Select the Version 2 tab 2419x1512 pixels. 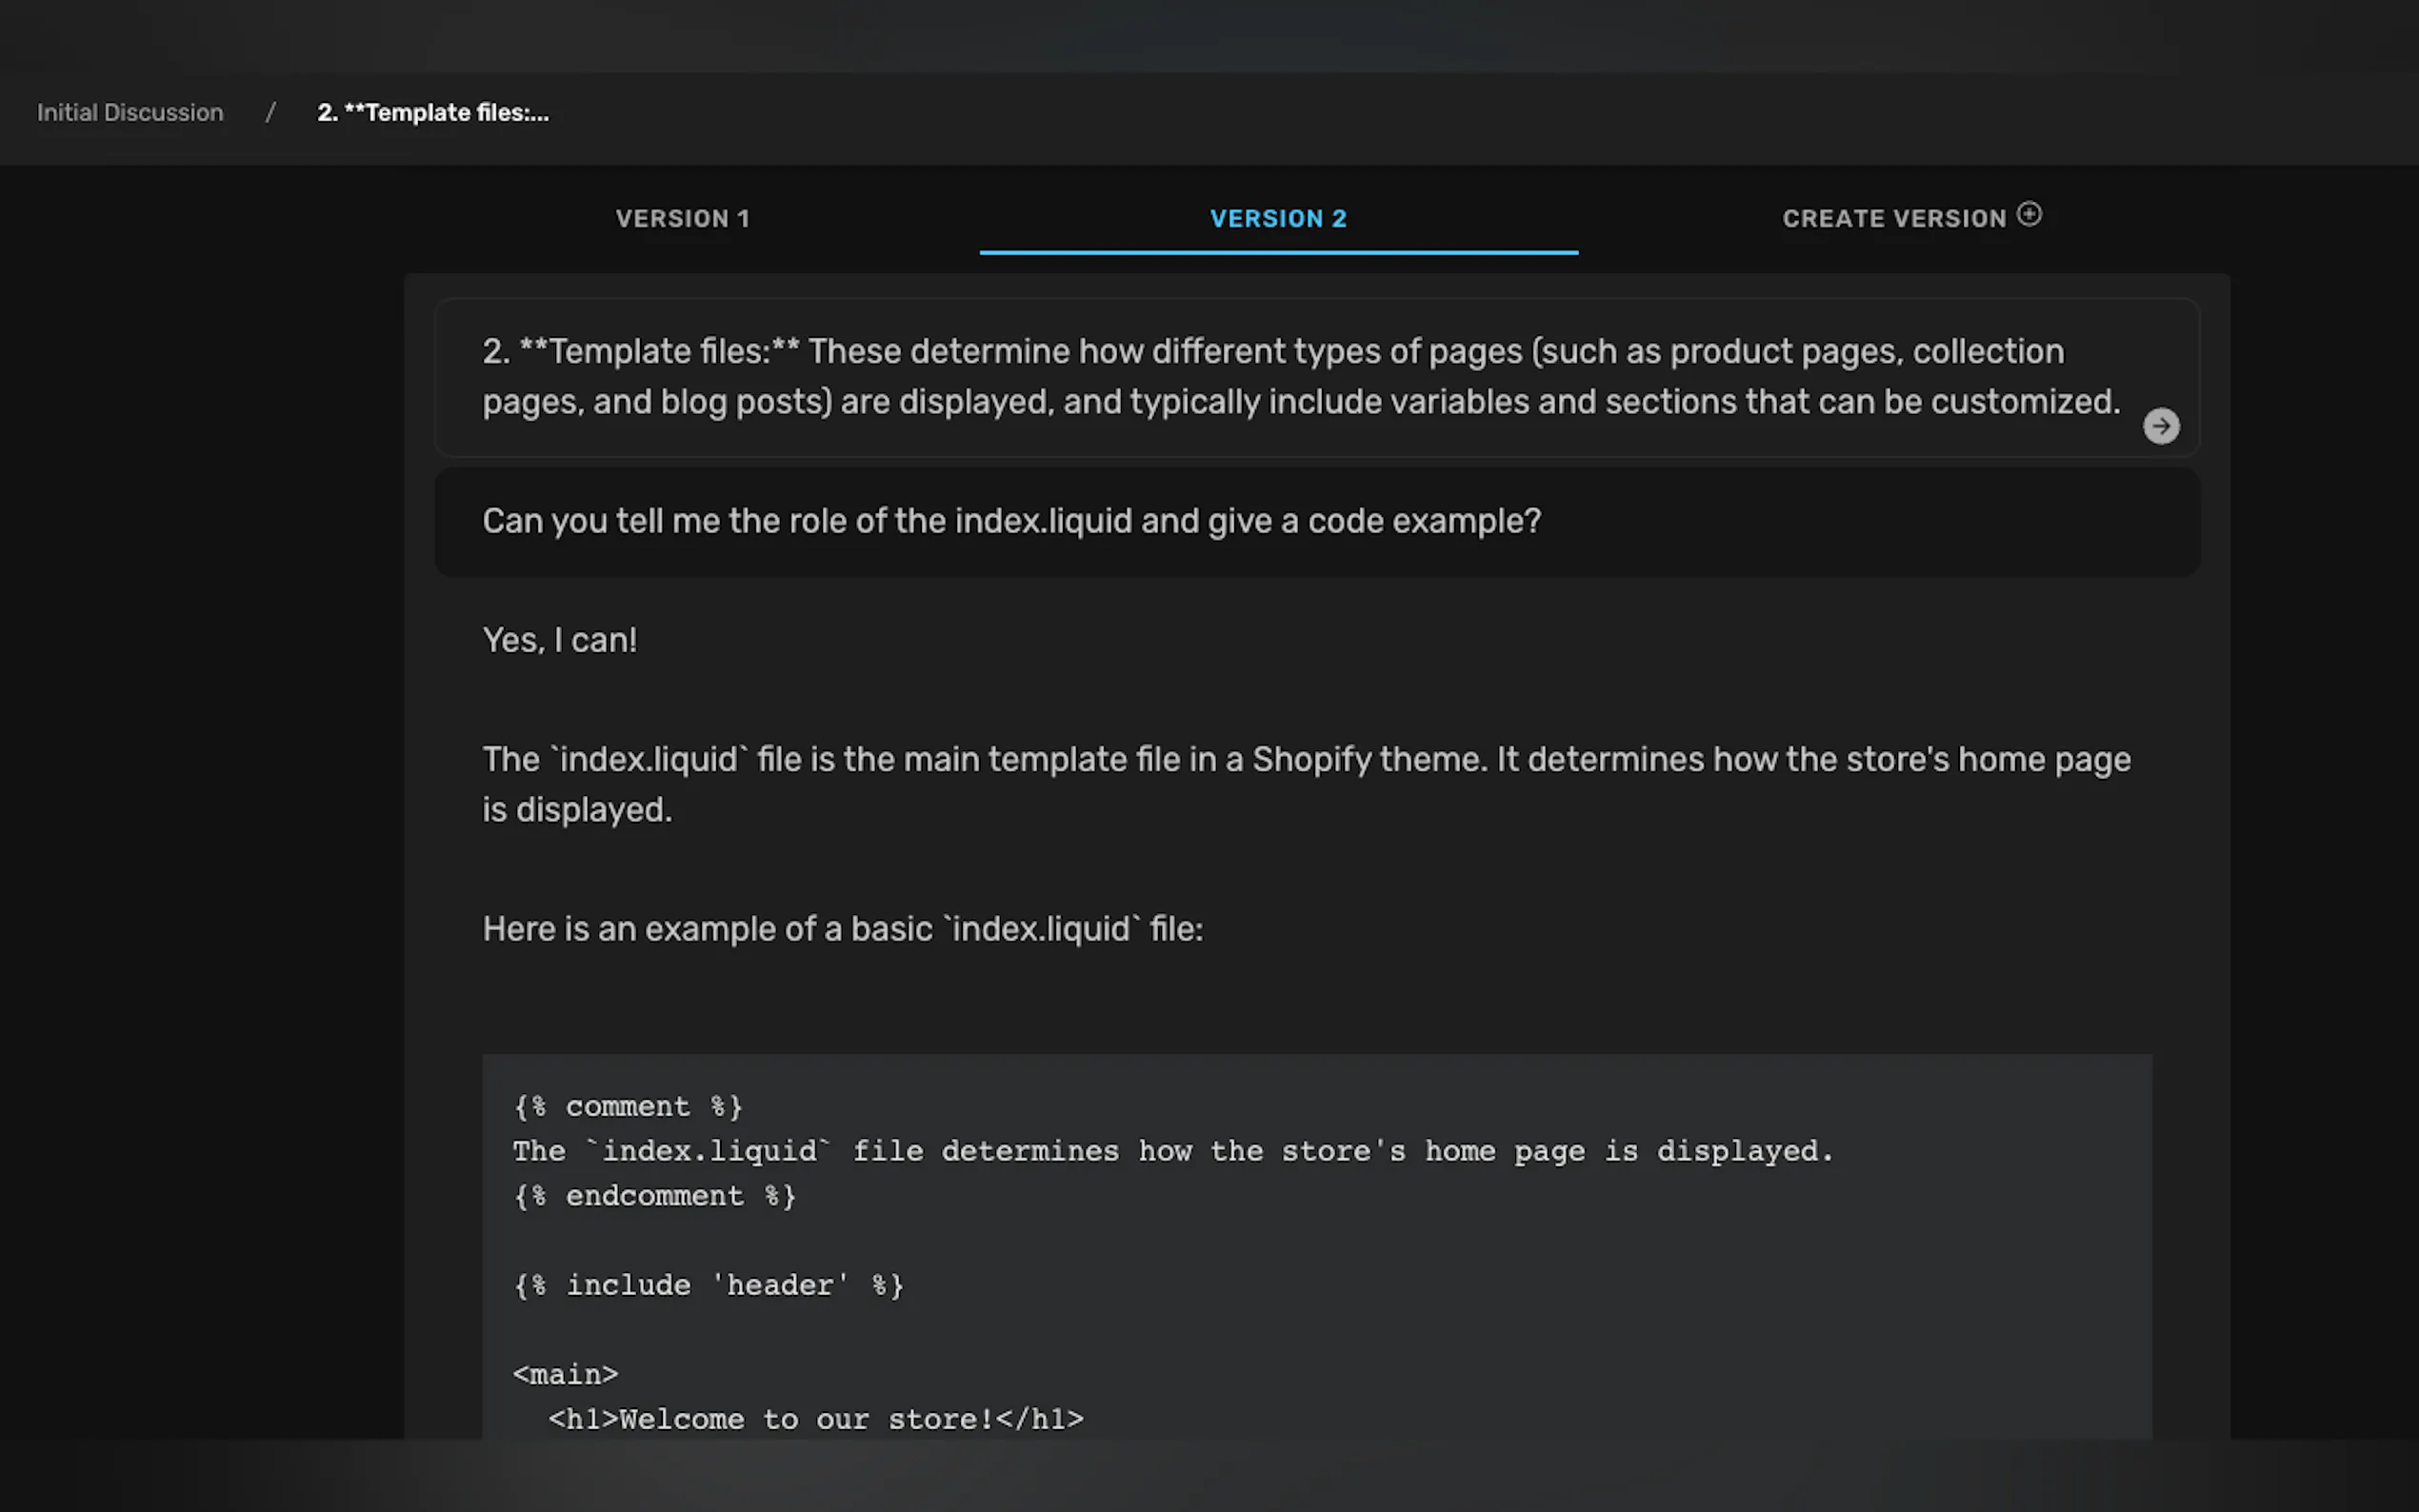pos(1278,219)
